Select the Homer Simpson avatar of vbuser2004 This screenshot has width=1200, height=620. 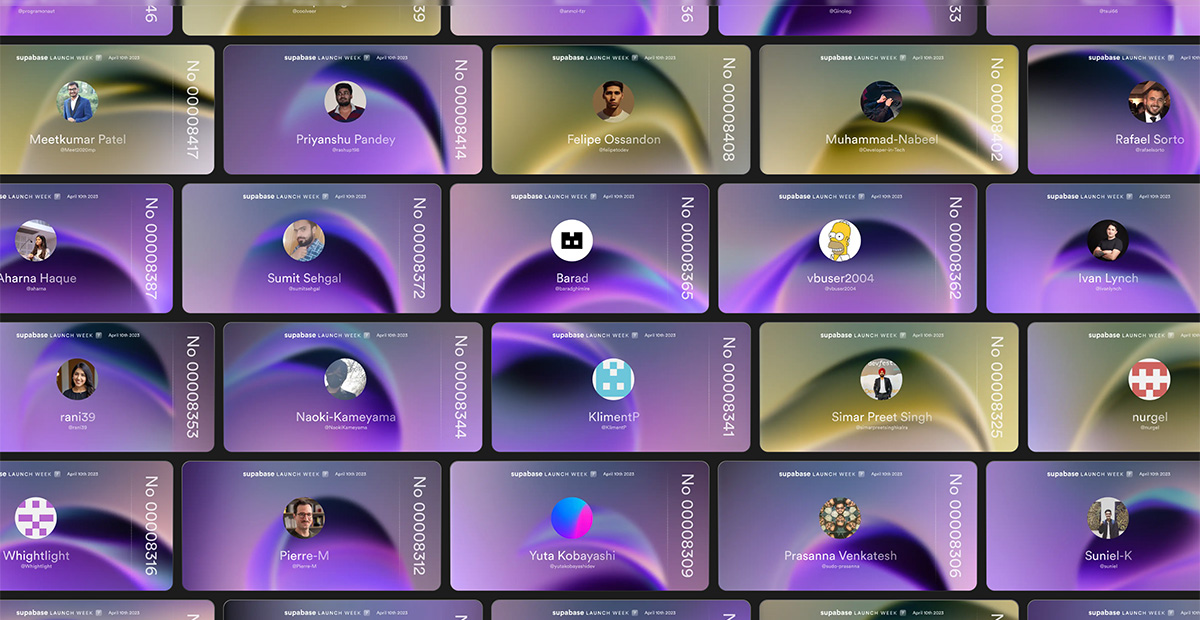point(840,241)
